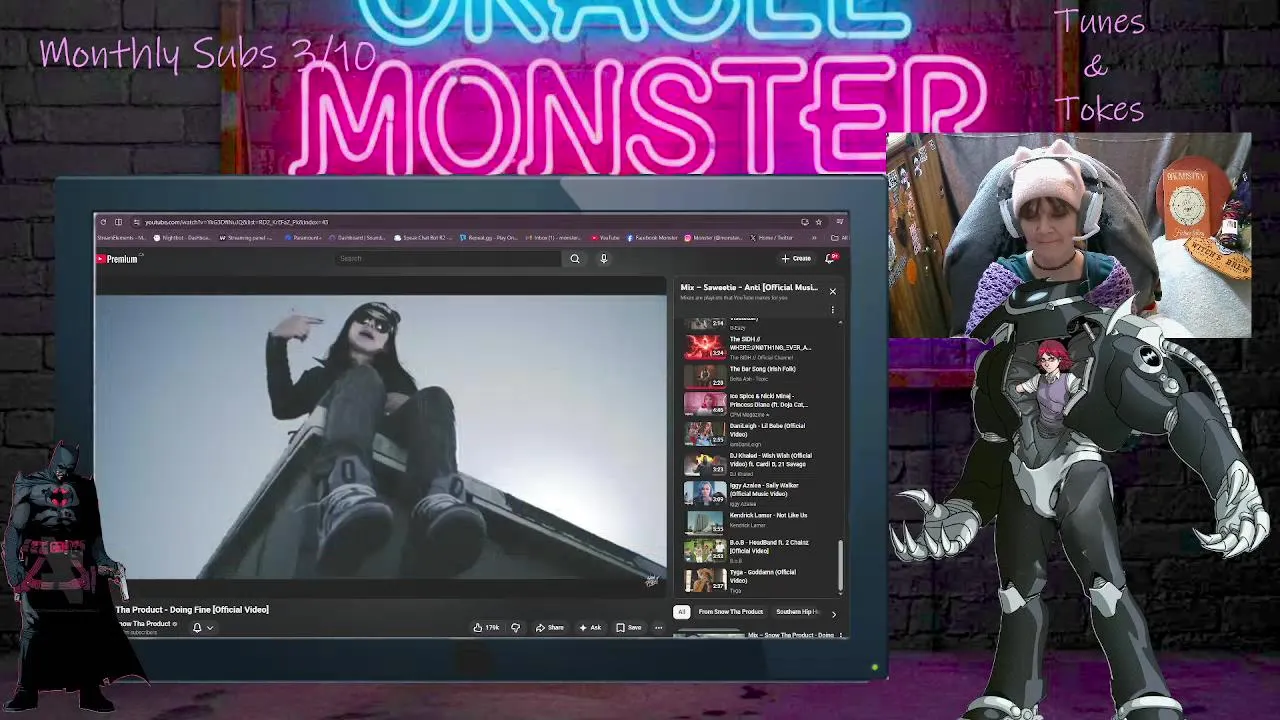Click the Ask button under video
1280x720 pixels.
(x=589, y=628)
